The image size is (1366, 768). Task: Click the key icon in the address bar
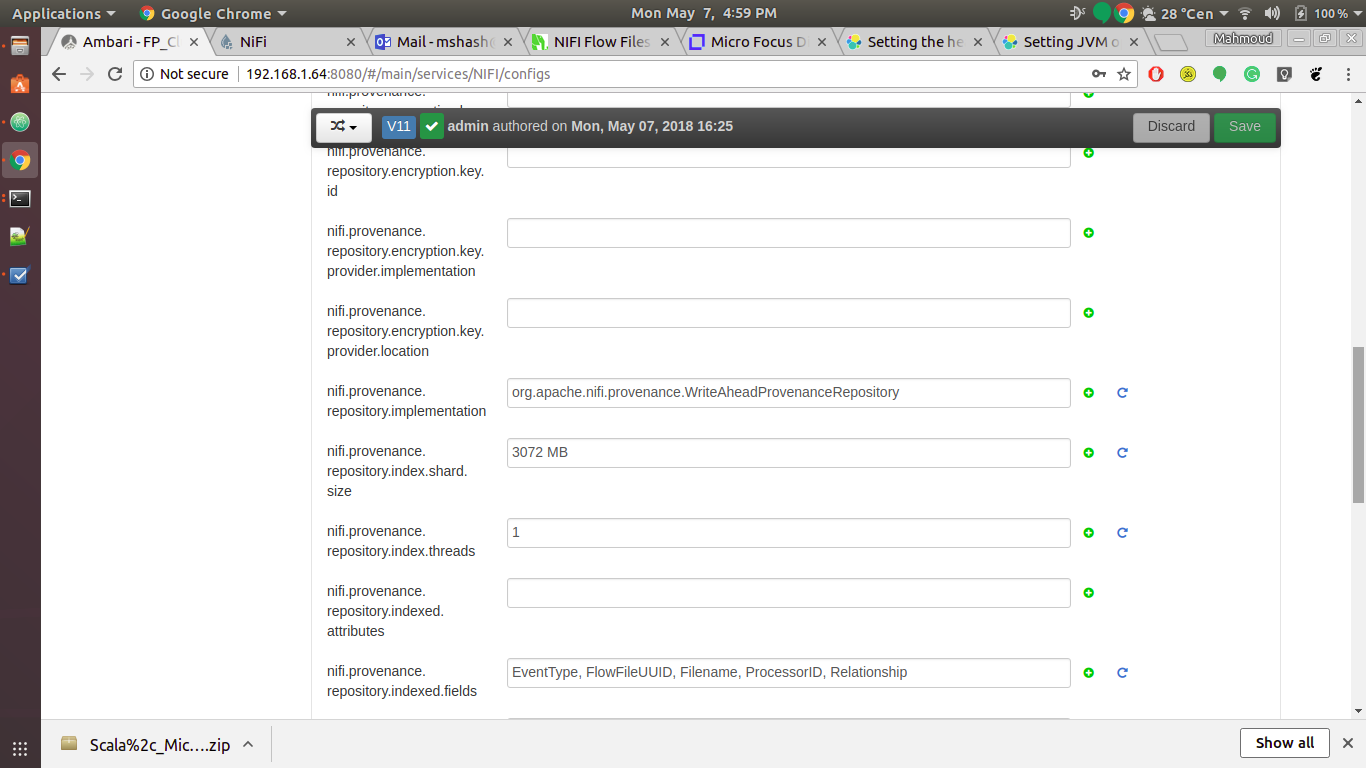click(1101, 74)
